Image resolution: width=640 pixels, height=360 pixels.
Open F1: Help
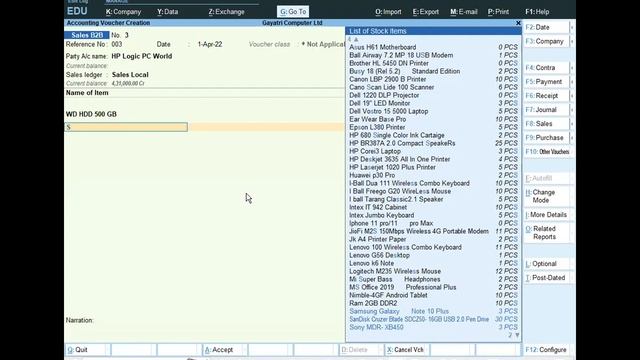click(x=537, y=12)
